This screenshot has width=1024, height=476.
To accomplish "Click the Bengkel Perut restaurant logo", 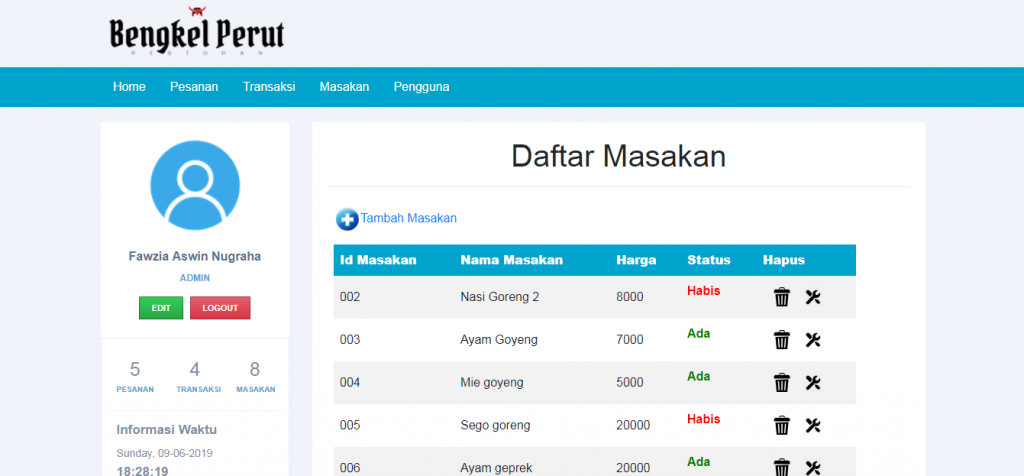I will point(197,32).
